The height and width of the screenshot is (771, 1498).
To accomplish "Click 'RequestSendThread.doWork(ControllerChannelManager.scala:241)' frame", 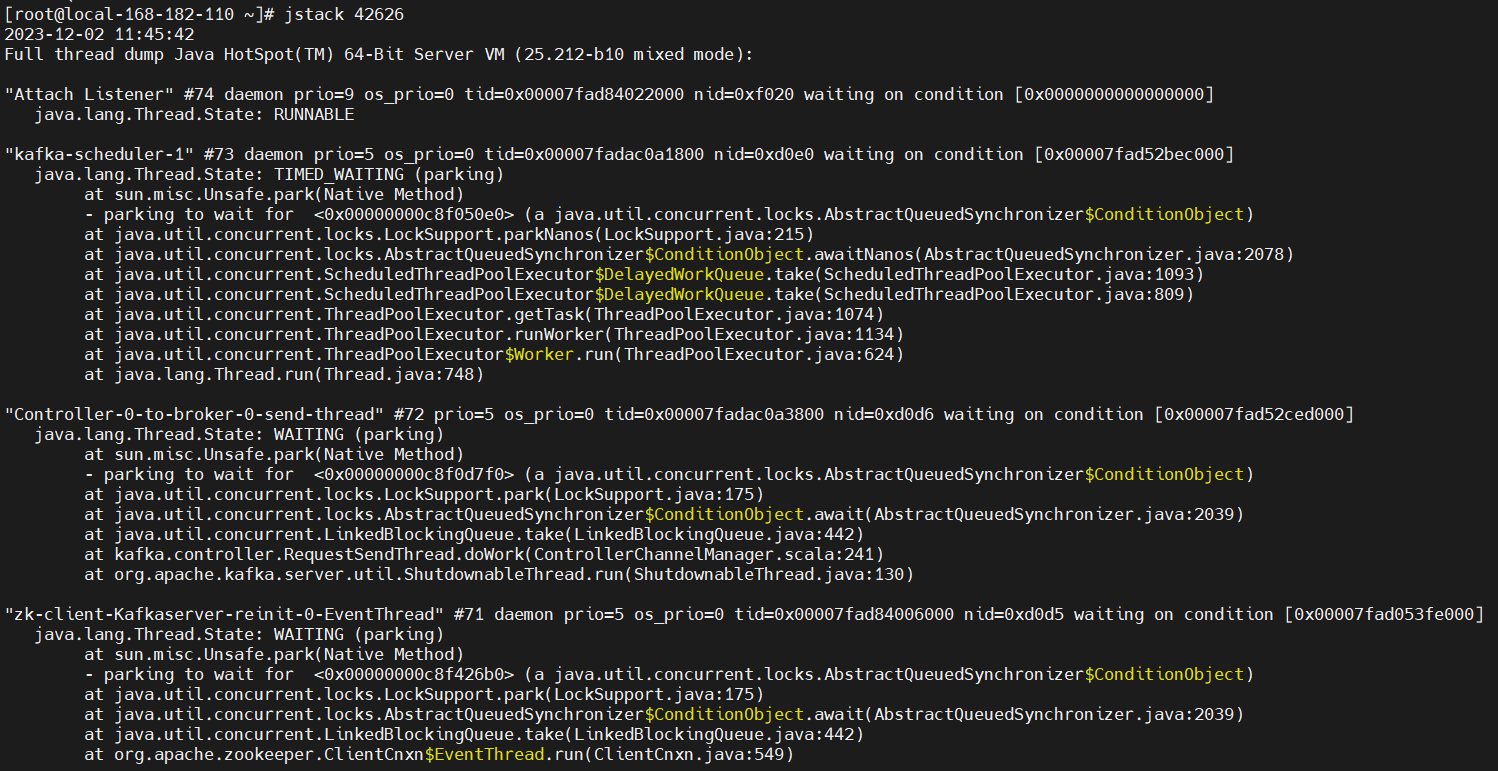I will [484, 554].
